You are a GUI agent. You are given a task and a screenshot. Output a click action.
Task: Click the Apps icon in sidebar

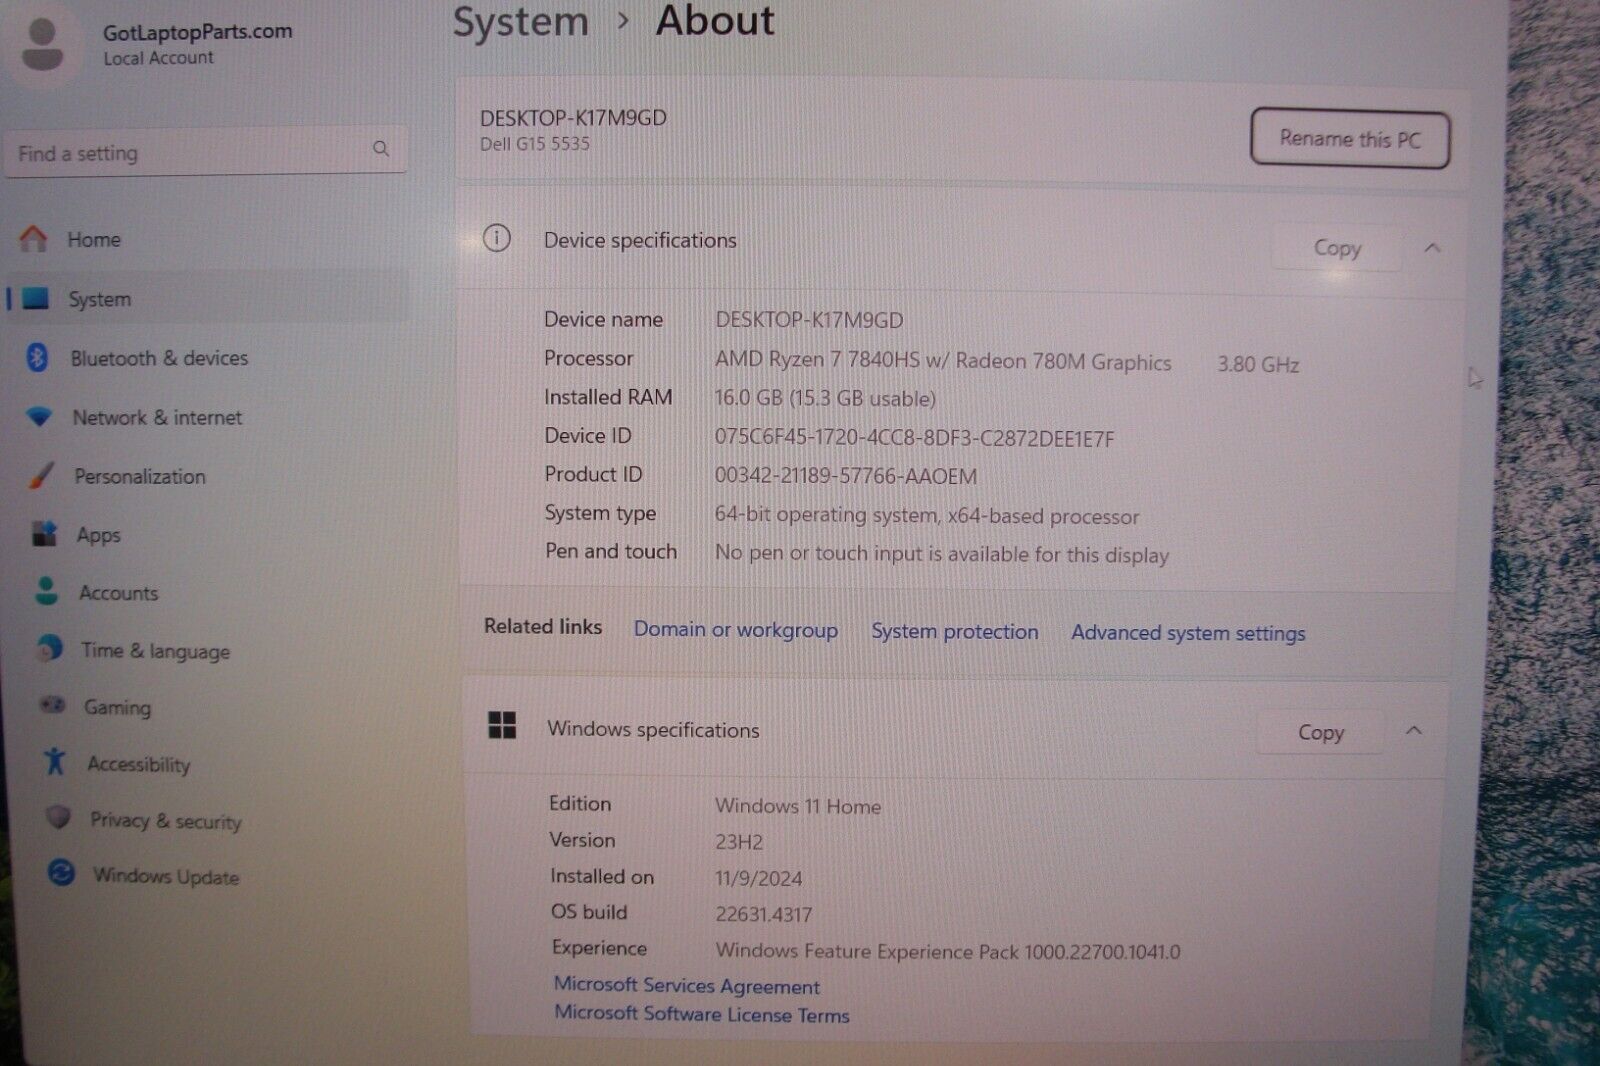tap(44, 534)
